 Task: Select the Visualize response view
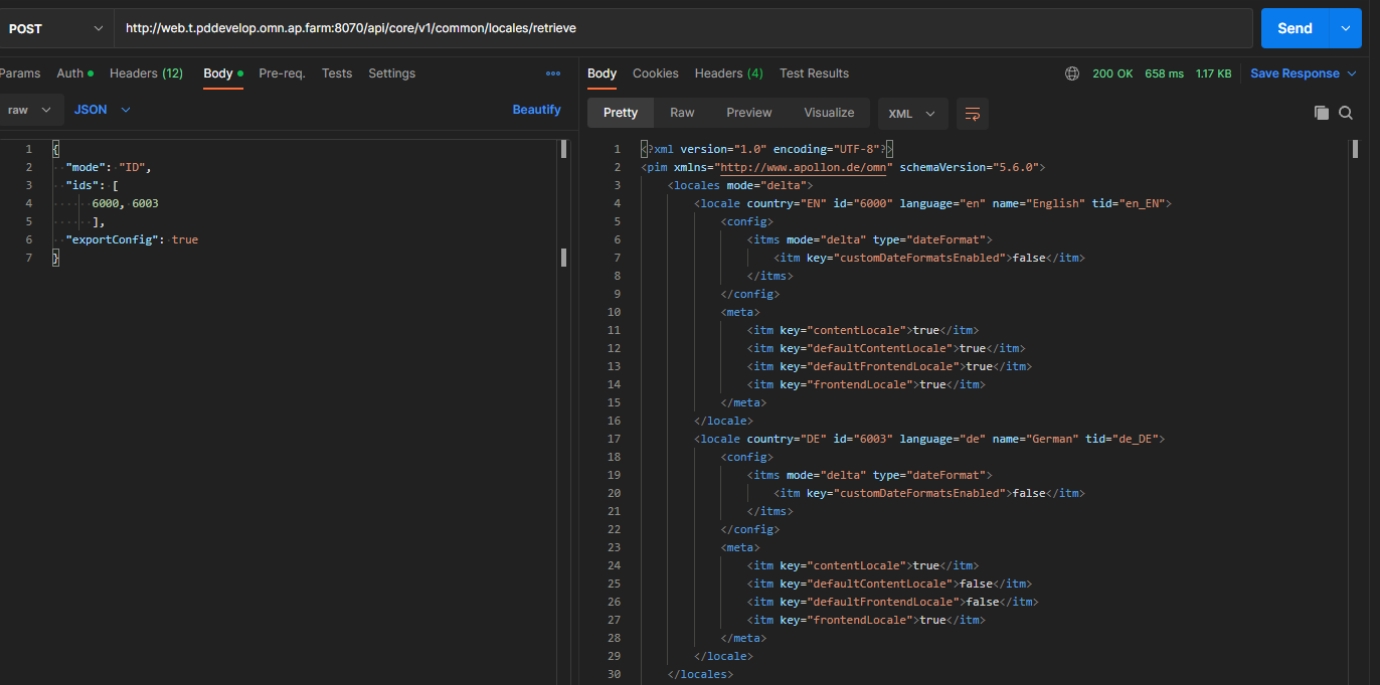pos(829,113)
